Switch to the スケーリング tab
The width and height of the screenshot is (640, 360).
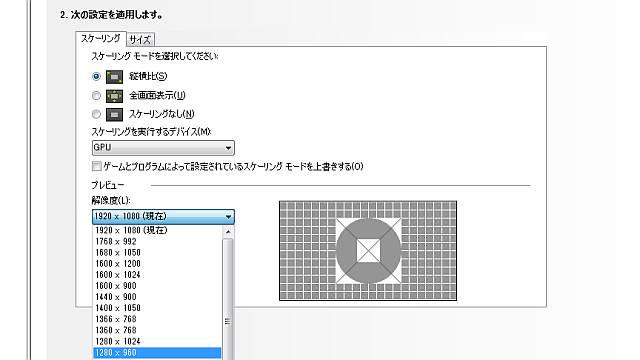click(100, 39)
